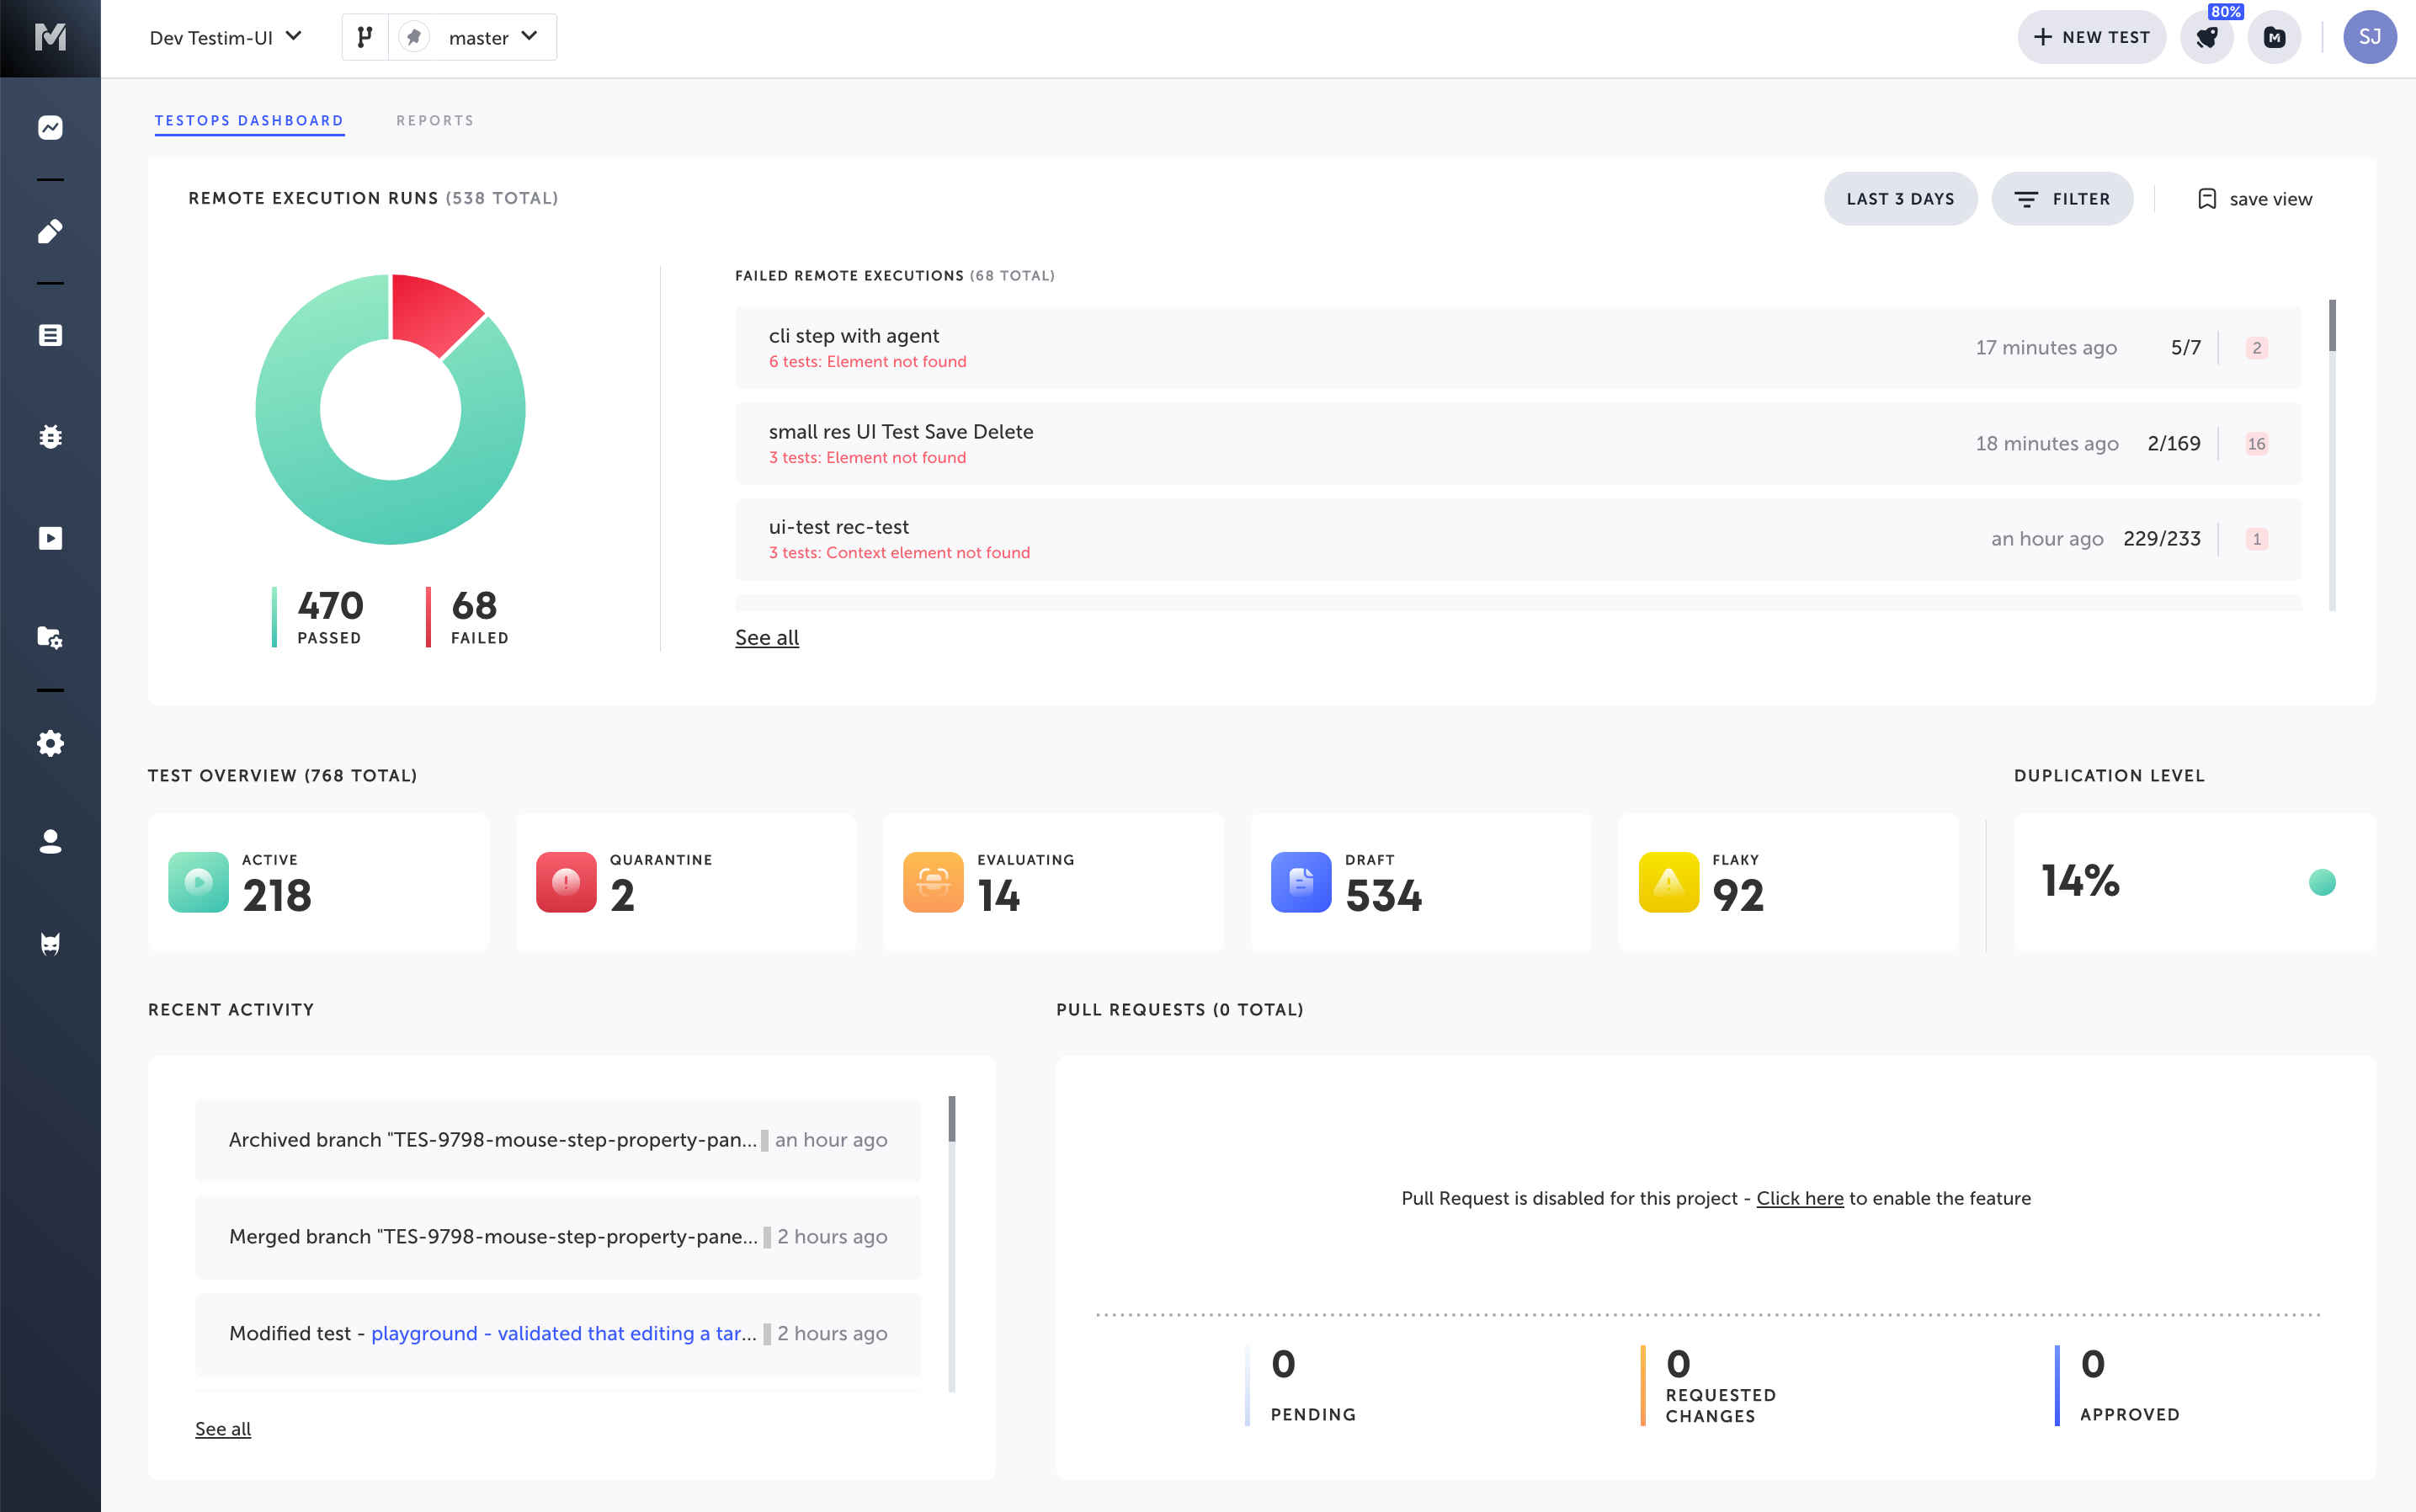
Task: Click the failed executions list scrollbar
Action: tap(2332, 326)
